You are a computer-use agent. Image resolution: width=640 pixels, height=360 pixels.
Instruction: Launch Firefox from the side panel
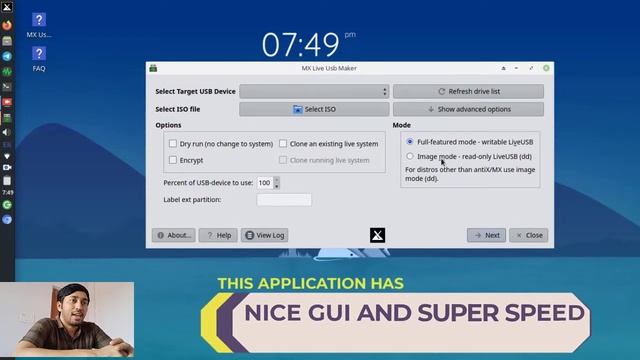coord(7,25)
